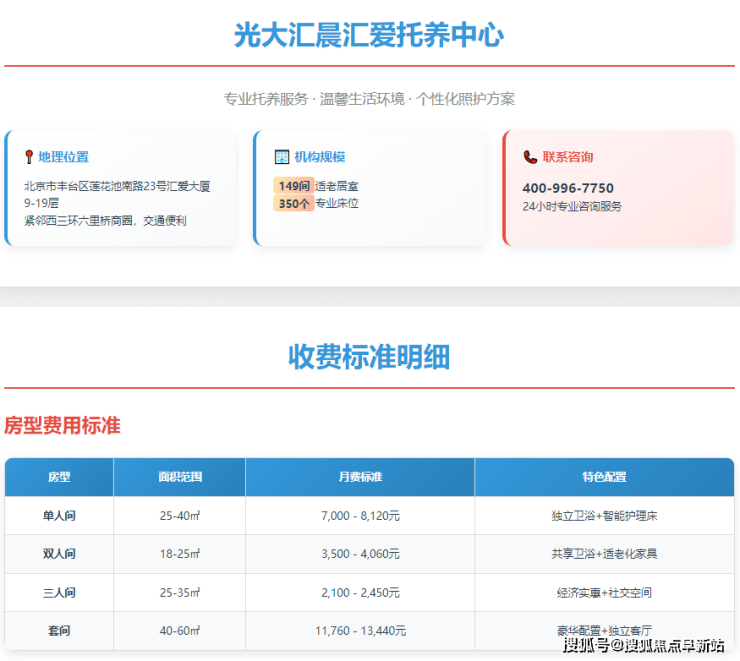This screenshot has height=661, width=740.
Task: Click the 房型 table column header
Action: 59,477
